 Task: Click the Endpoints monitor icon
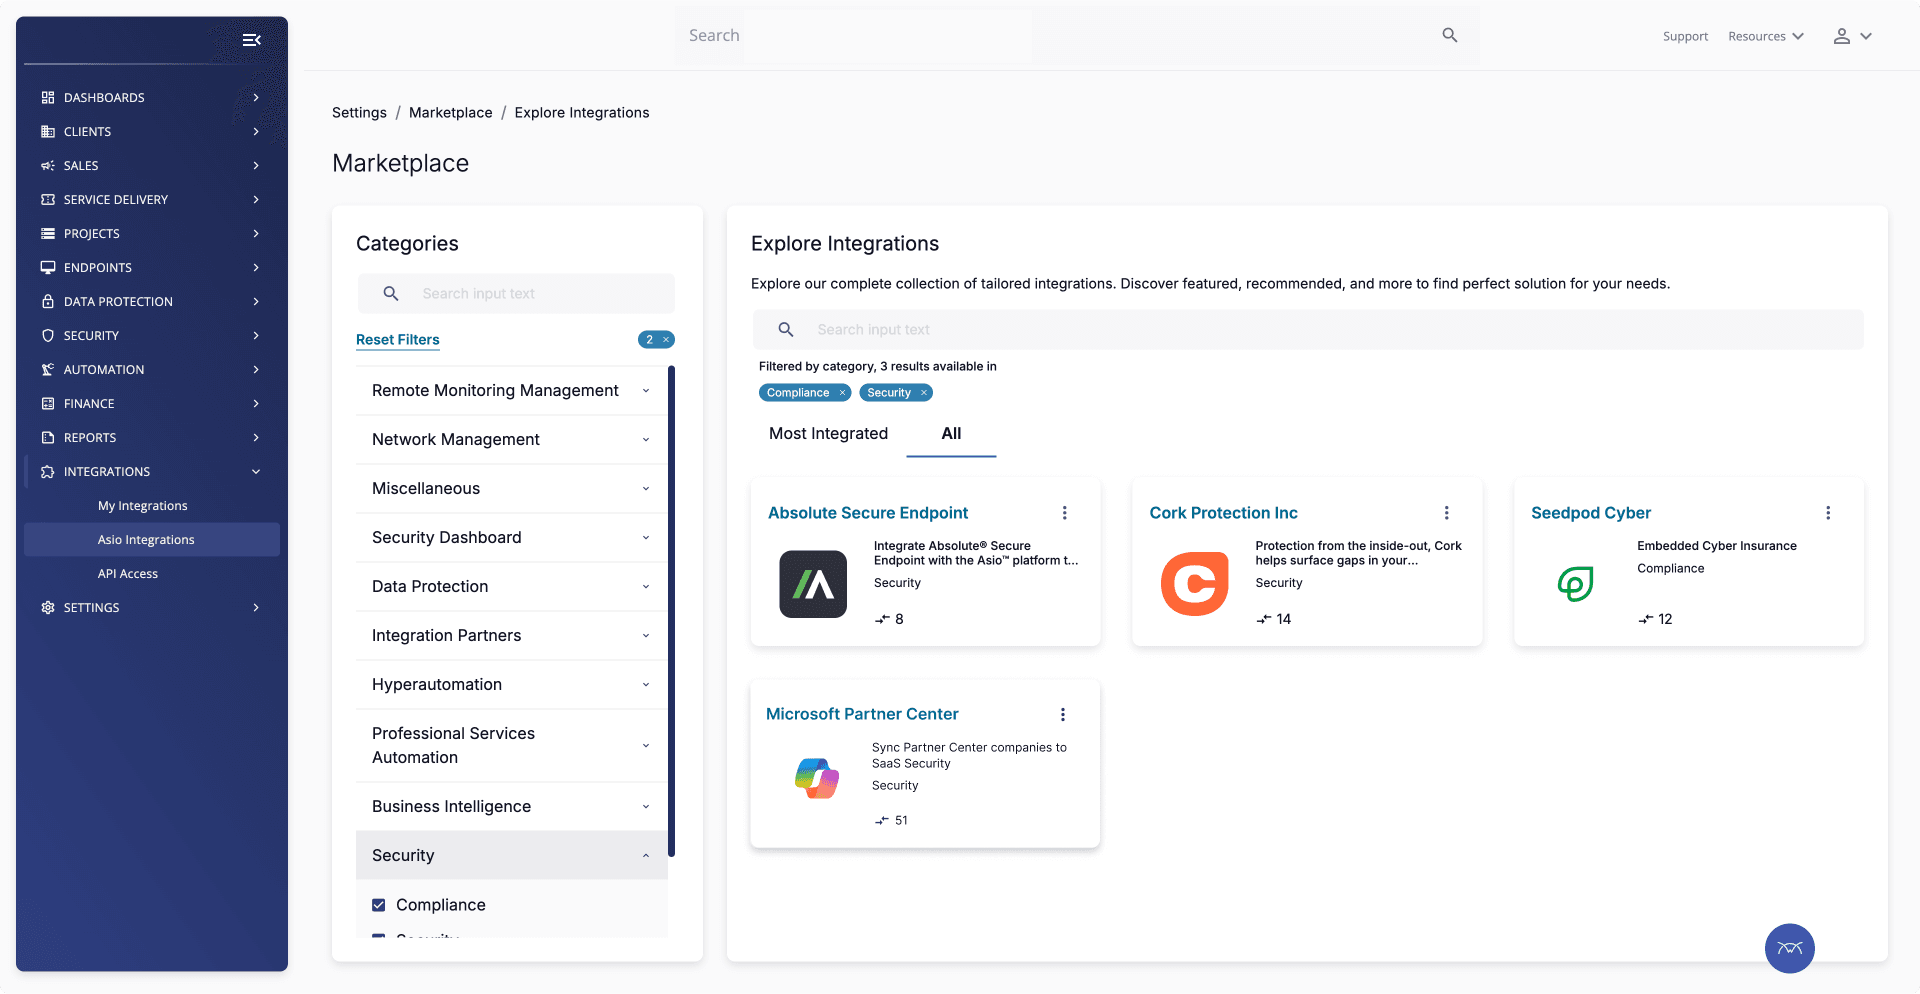point(48,267)
